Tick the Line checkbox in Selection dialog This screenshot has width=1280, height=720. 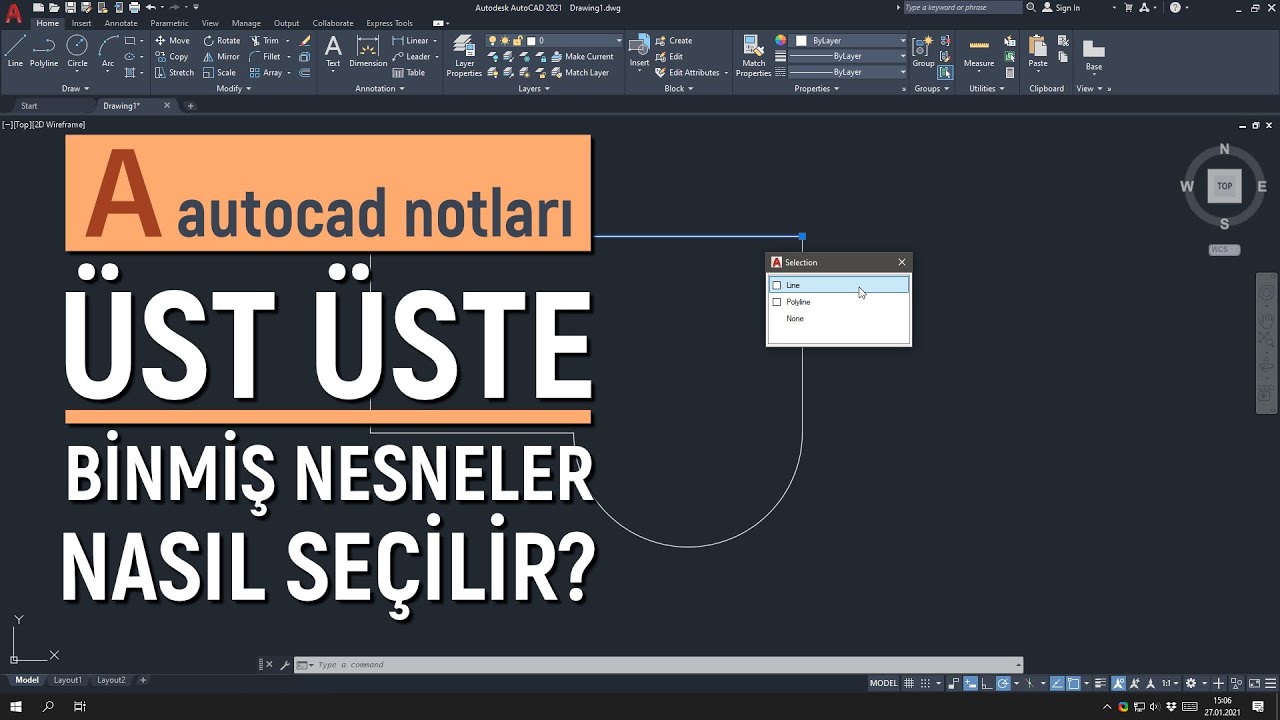[777, 285]
